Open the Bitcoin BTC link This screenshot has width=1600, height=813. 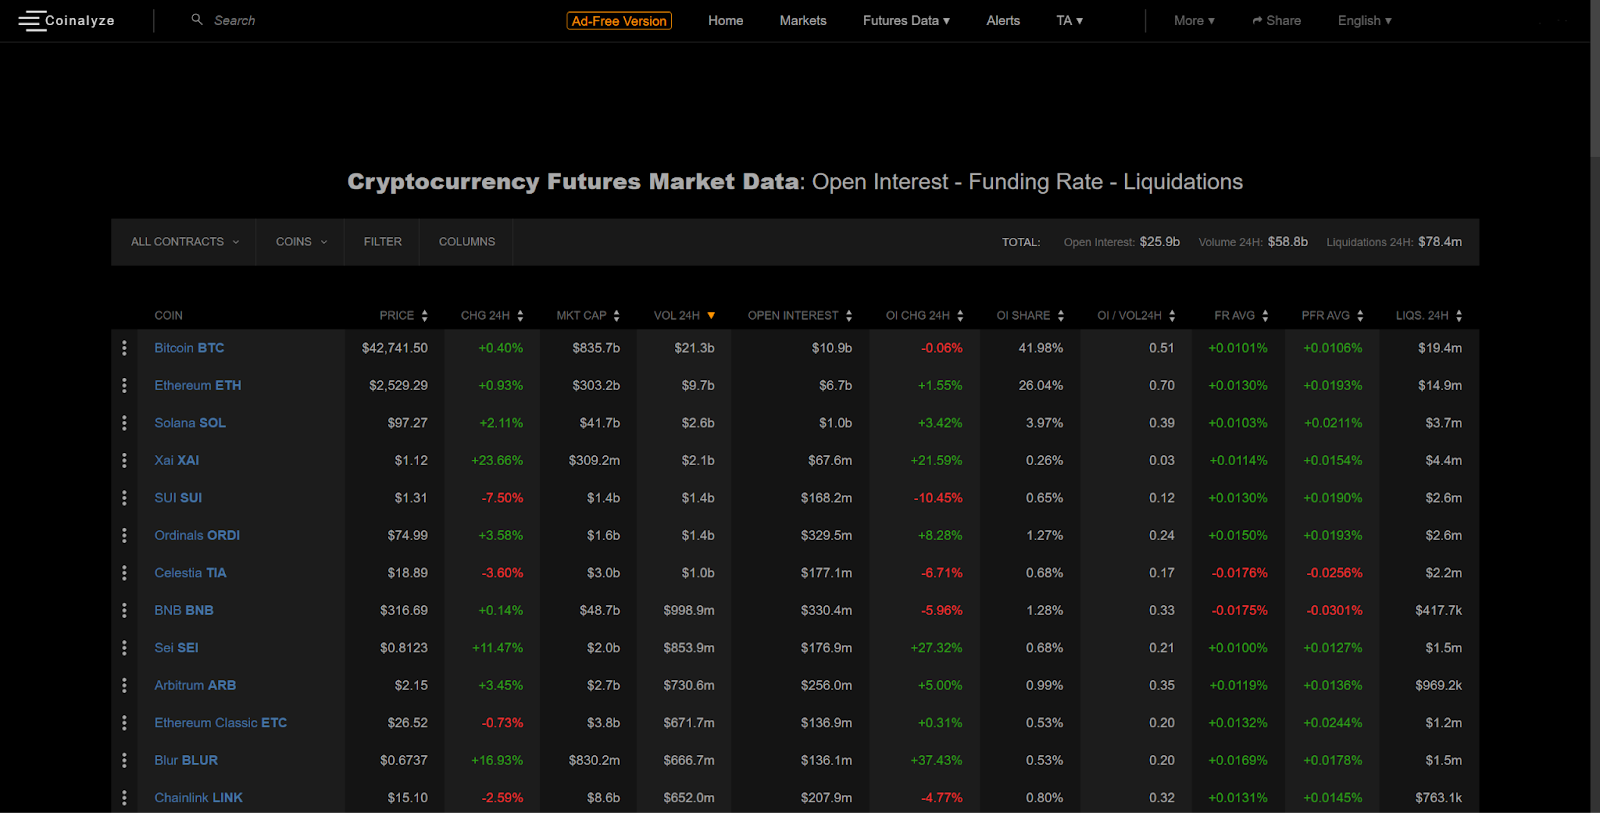pyautogui.click(x=189, y=348)
